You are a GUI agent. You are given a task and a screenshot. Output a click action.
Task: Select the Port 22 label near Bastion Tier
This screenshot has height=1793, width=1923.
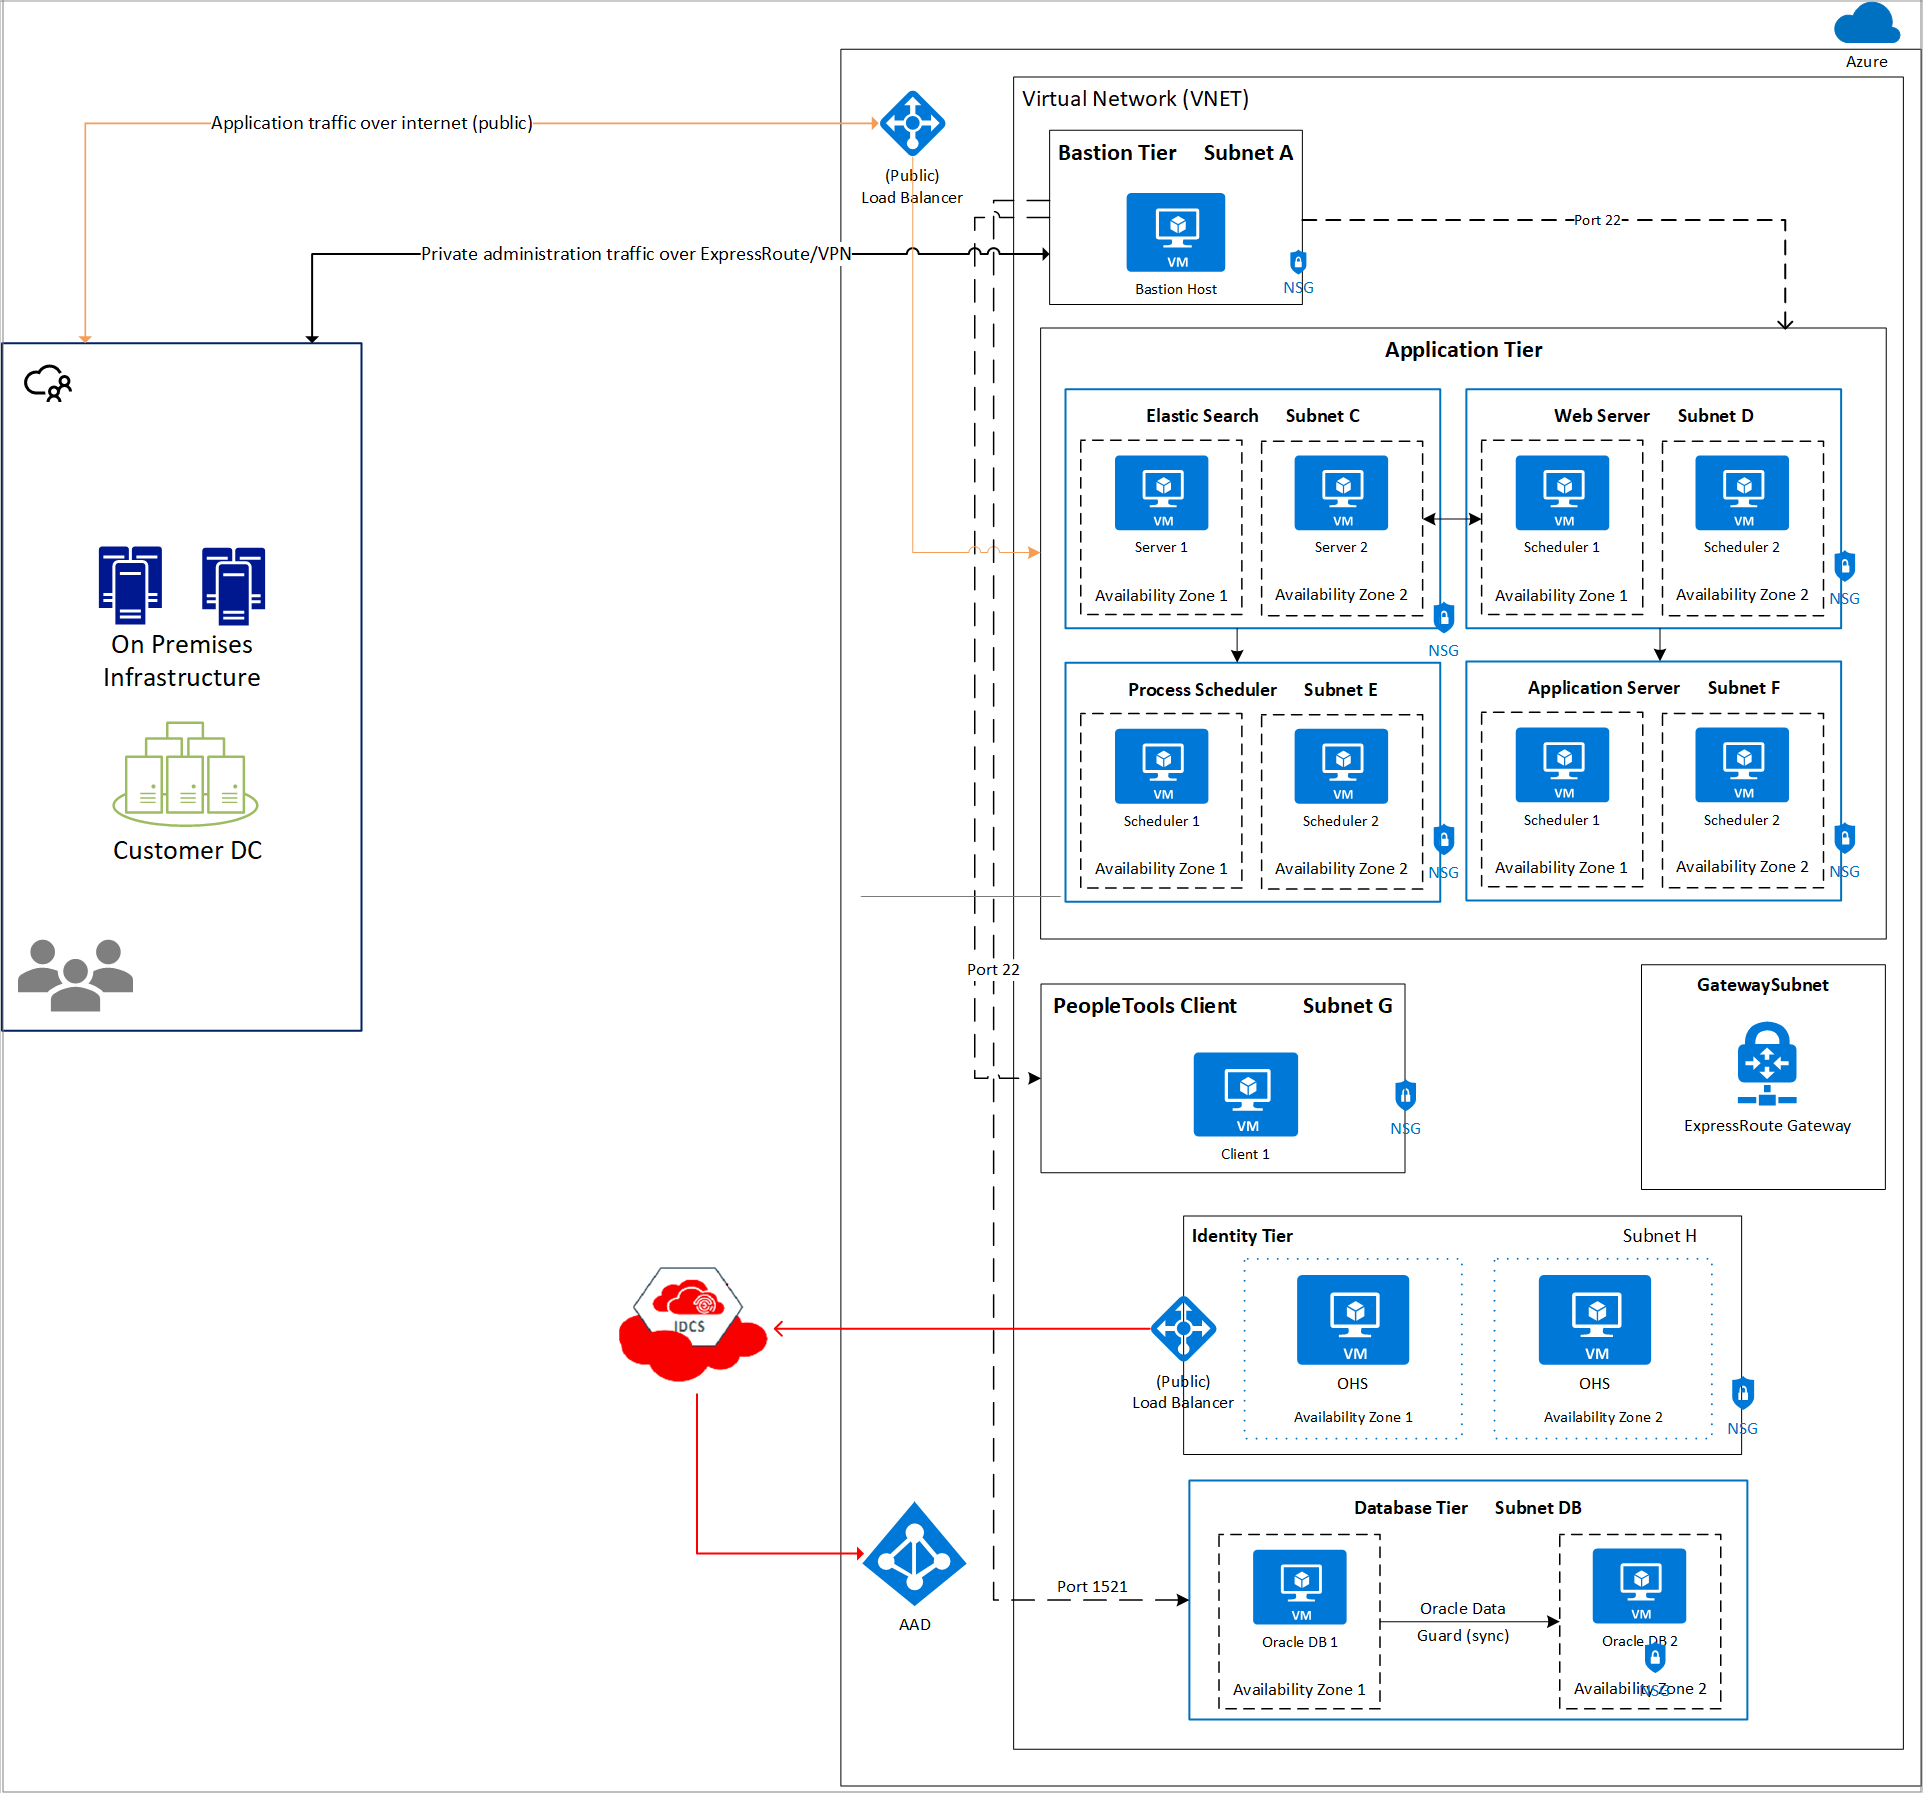(1597, 220)
